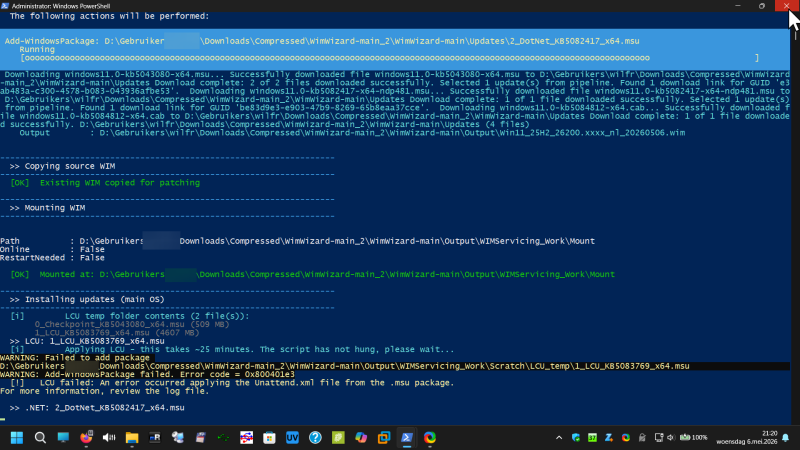800x450 pixels.
Task: Open clock showing 21:20 date flyout
Action: 746,438
